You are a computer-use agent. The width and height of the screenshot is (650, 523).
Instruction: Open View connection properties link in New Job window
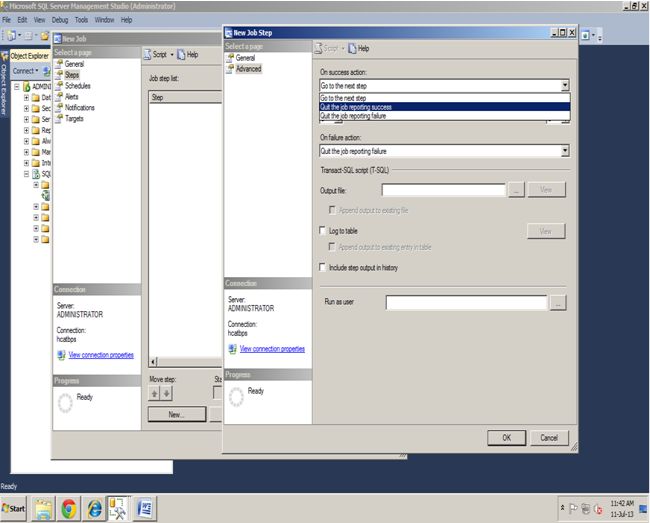tap(101, 355)
